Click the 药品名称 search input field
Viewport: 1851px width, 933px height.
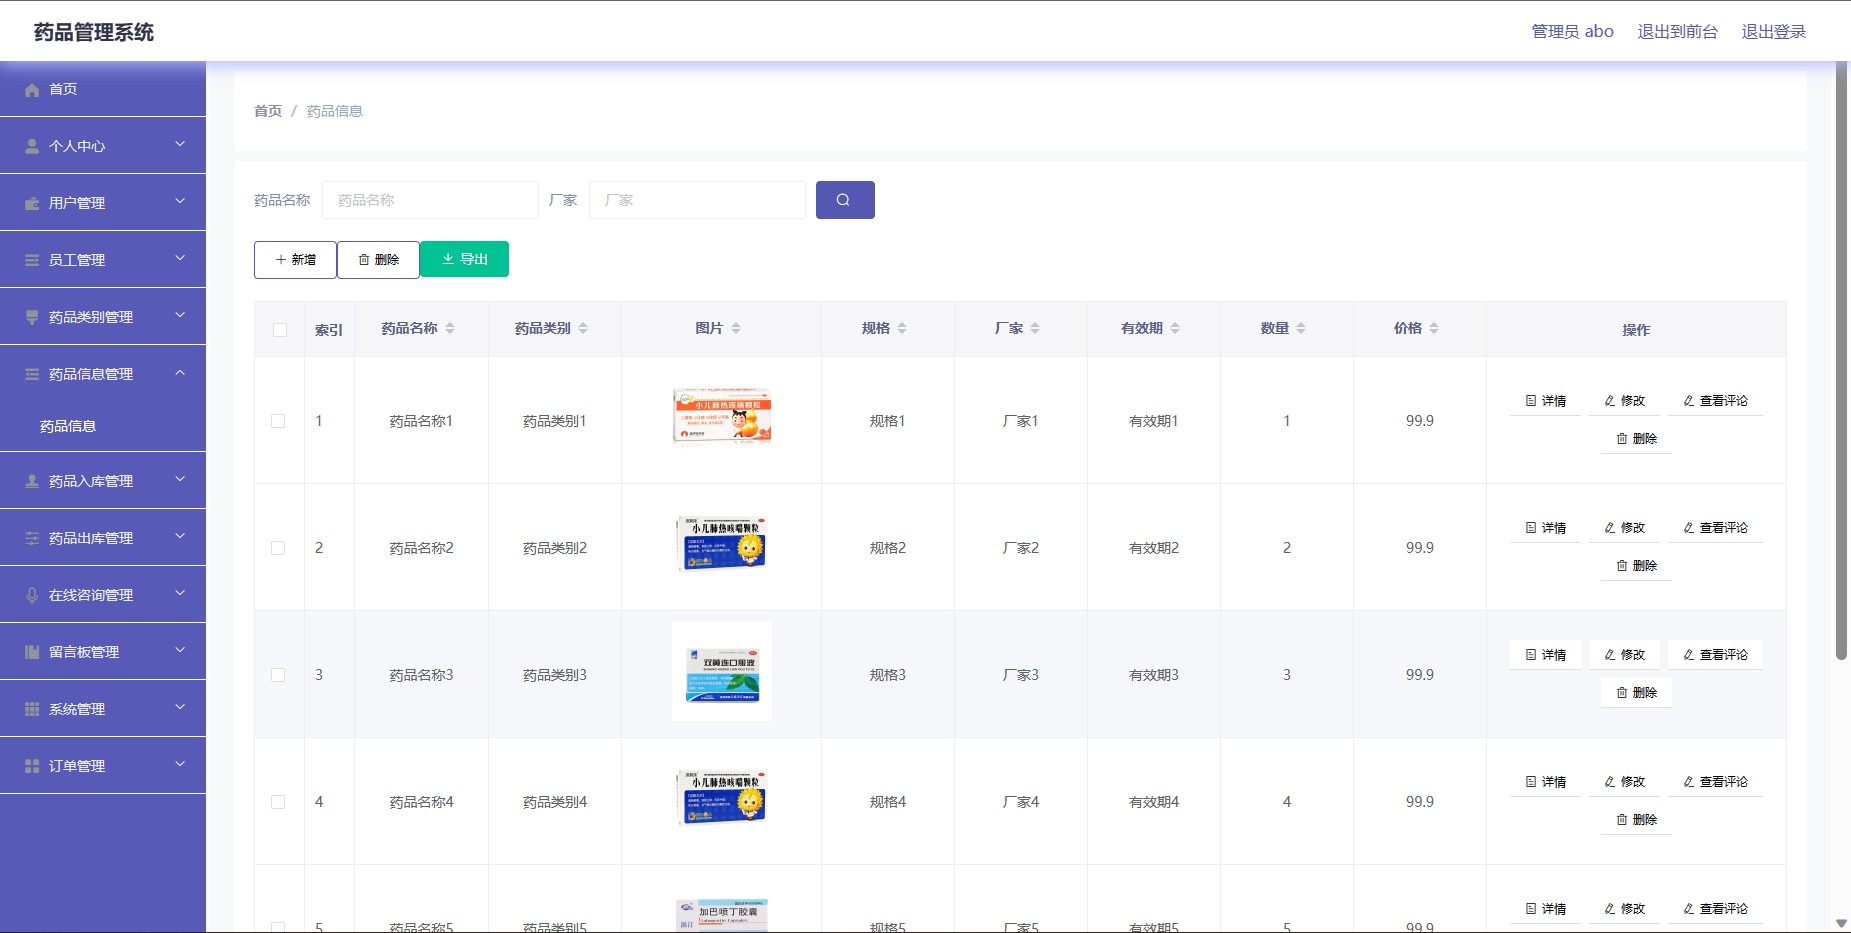point(430,200)
